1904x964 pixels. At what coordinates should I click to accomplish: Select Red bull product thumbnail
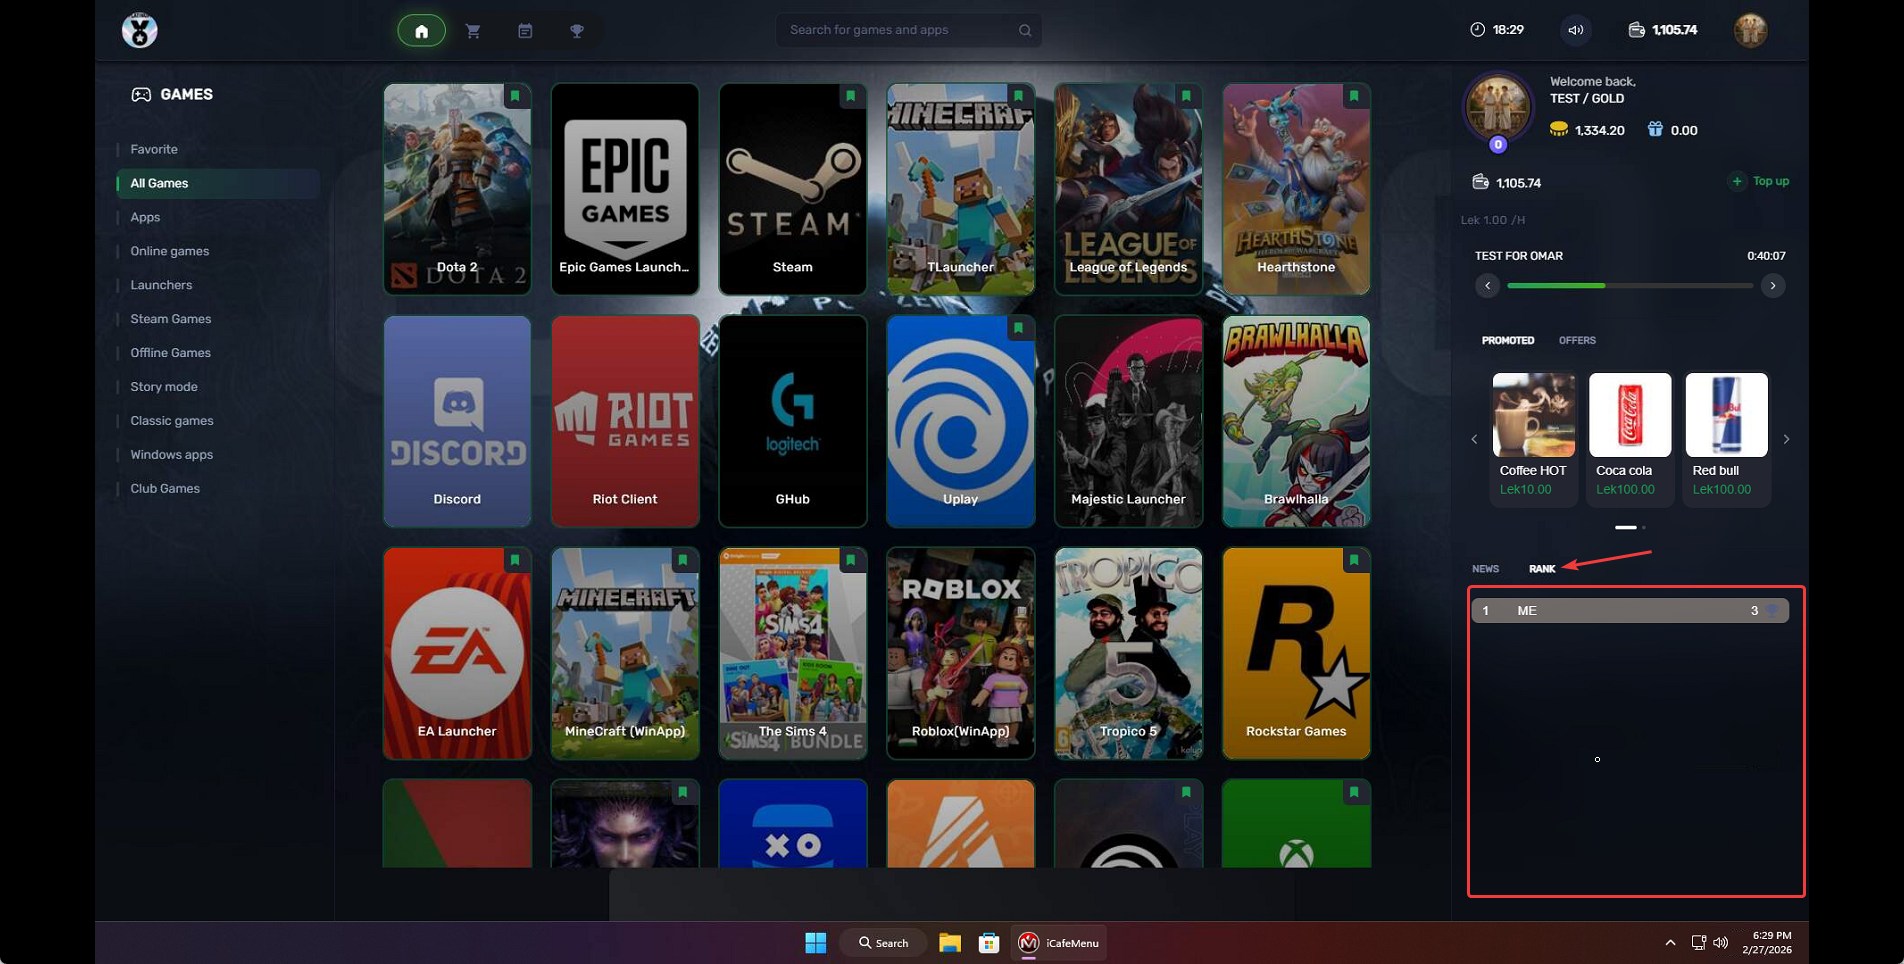[x=1727, y=415]
